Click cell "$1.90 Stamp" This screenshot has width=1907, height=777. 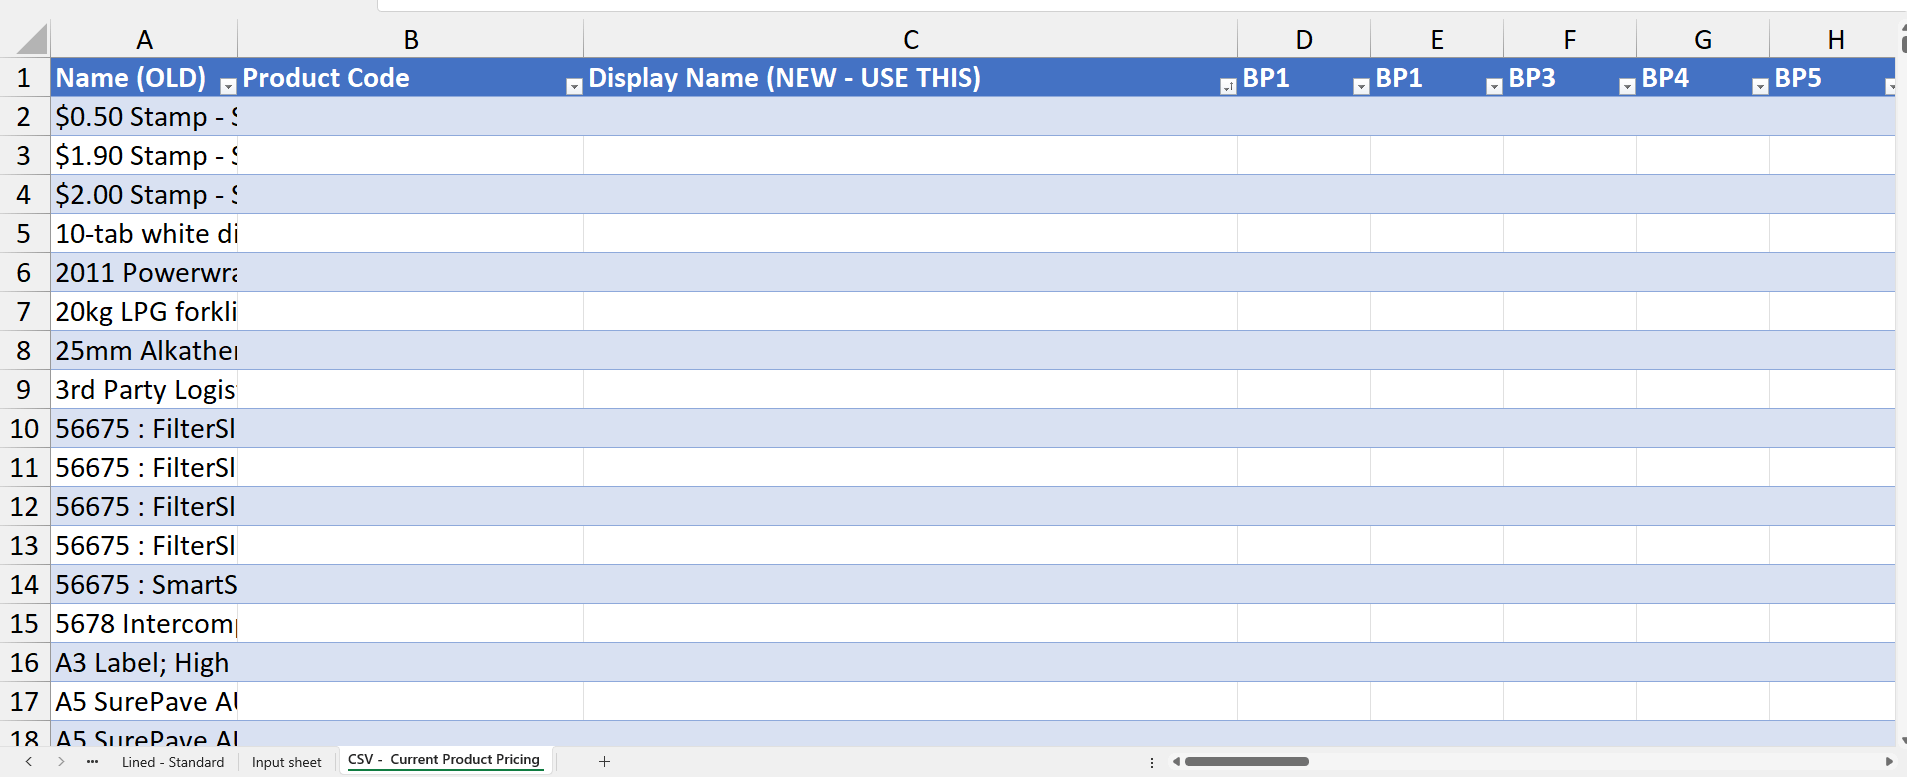coord(144,156)
